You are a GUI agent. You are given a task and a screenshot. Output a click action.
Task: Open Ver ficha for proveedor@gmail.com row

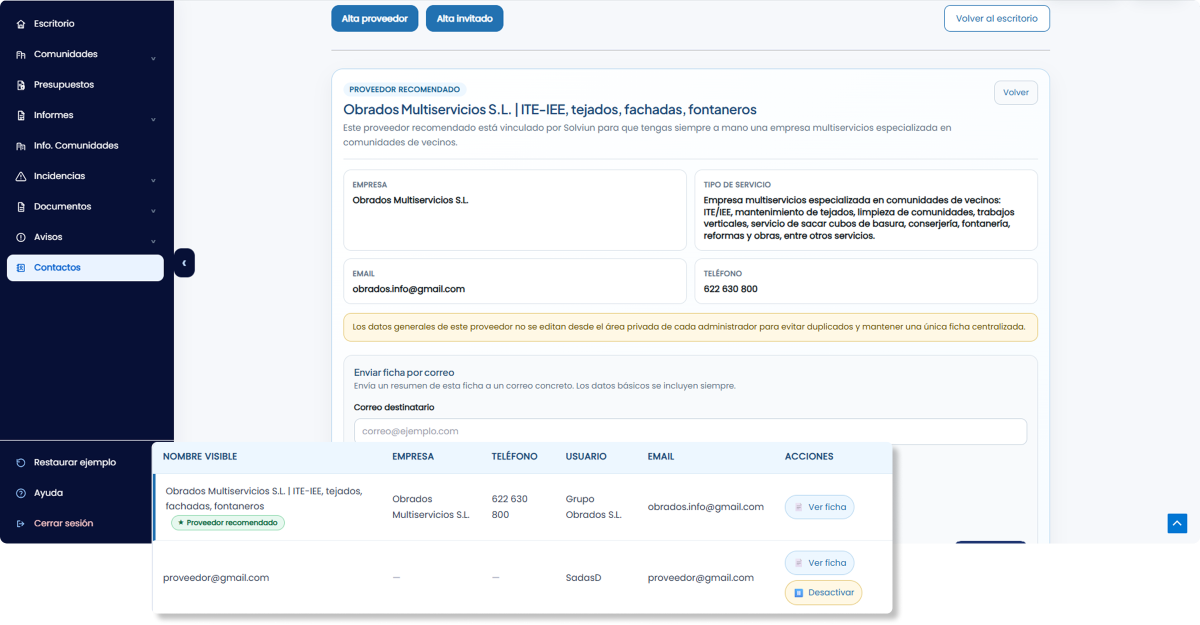(819, 563)
